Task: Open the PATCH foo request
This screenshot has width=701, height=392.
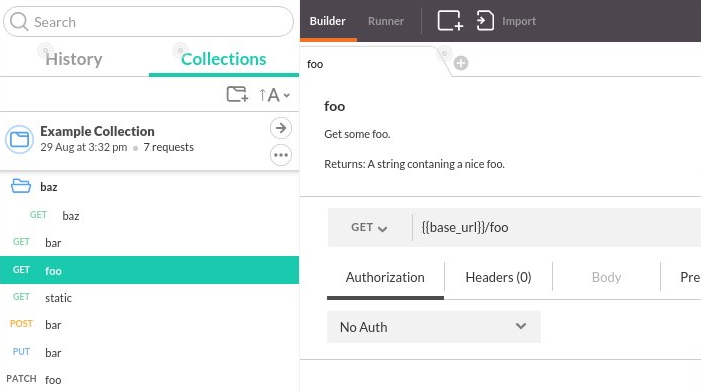Action: pyautogui.click(x=149, y=379)
